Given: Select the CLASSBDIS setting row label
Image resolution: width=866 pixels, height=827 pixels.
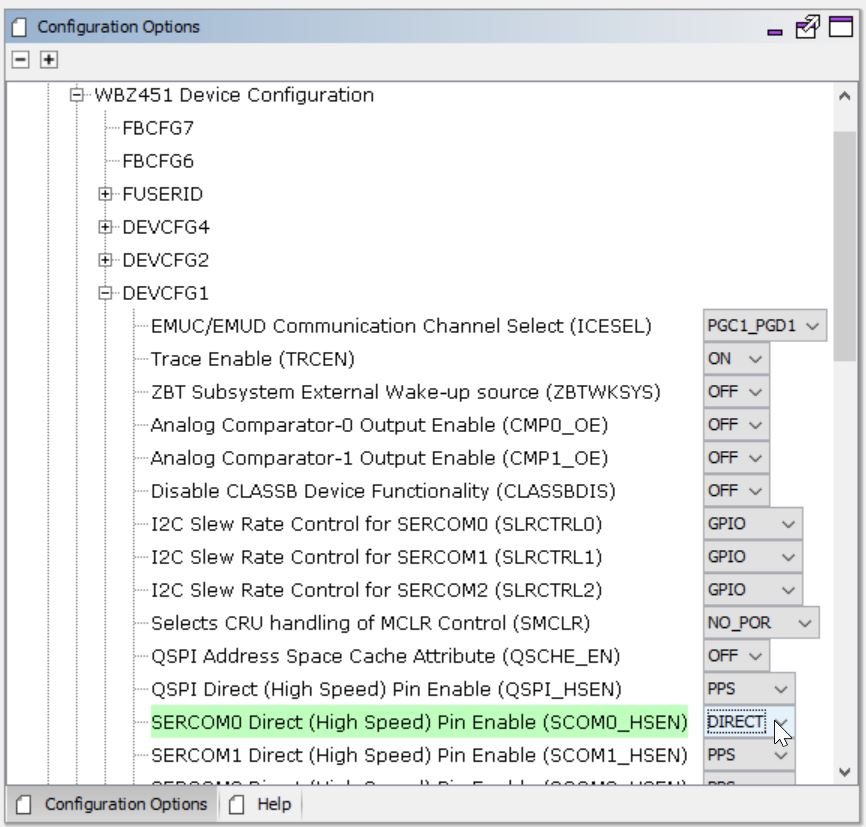Looking at the screenshot, I should [383, 491].
